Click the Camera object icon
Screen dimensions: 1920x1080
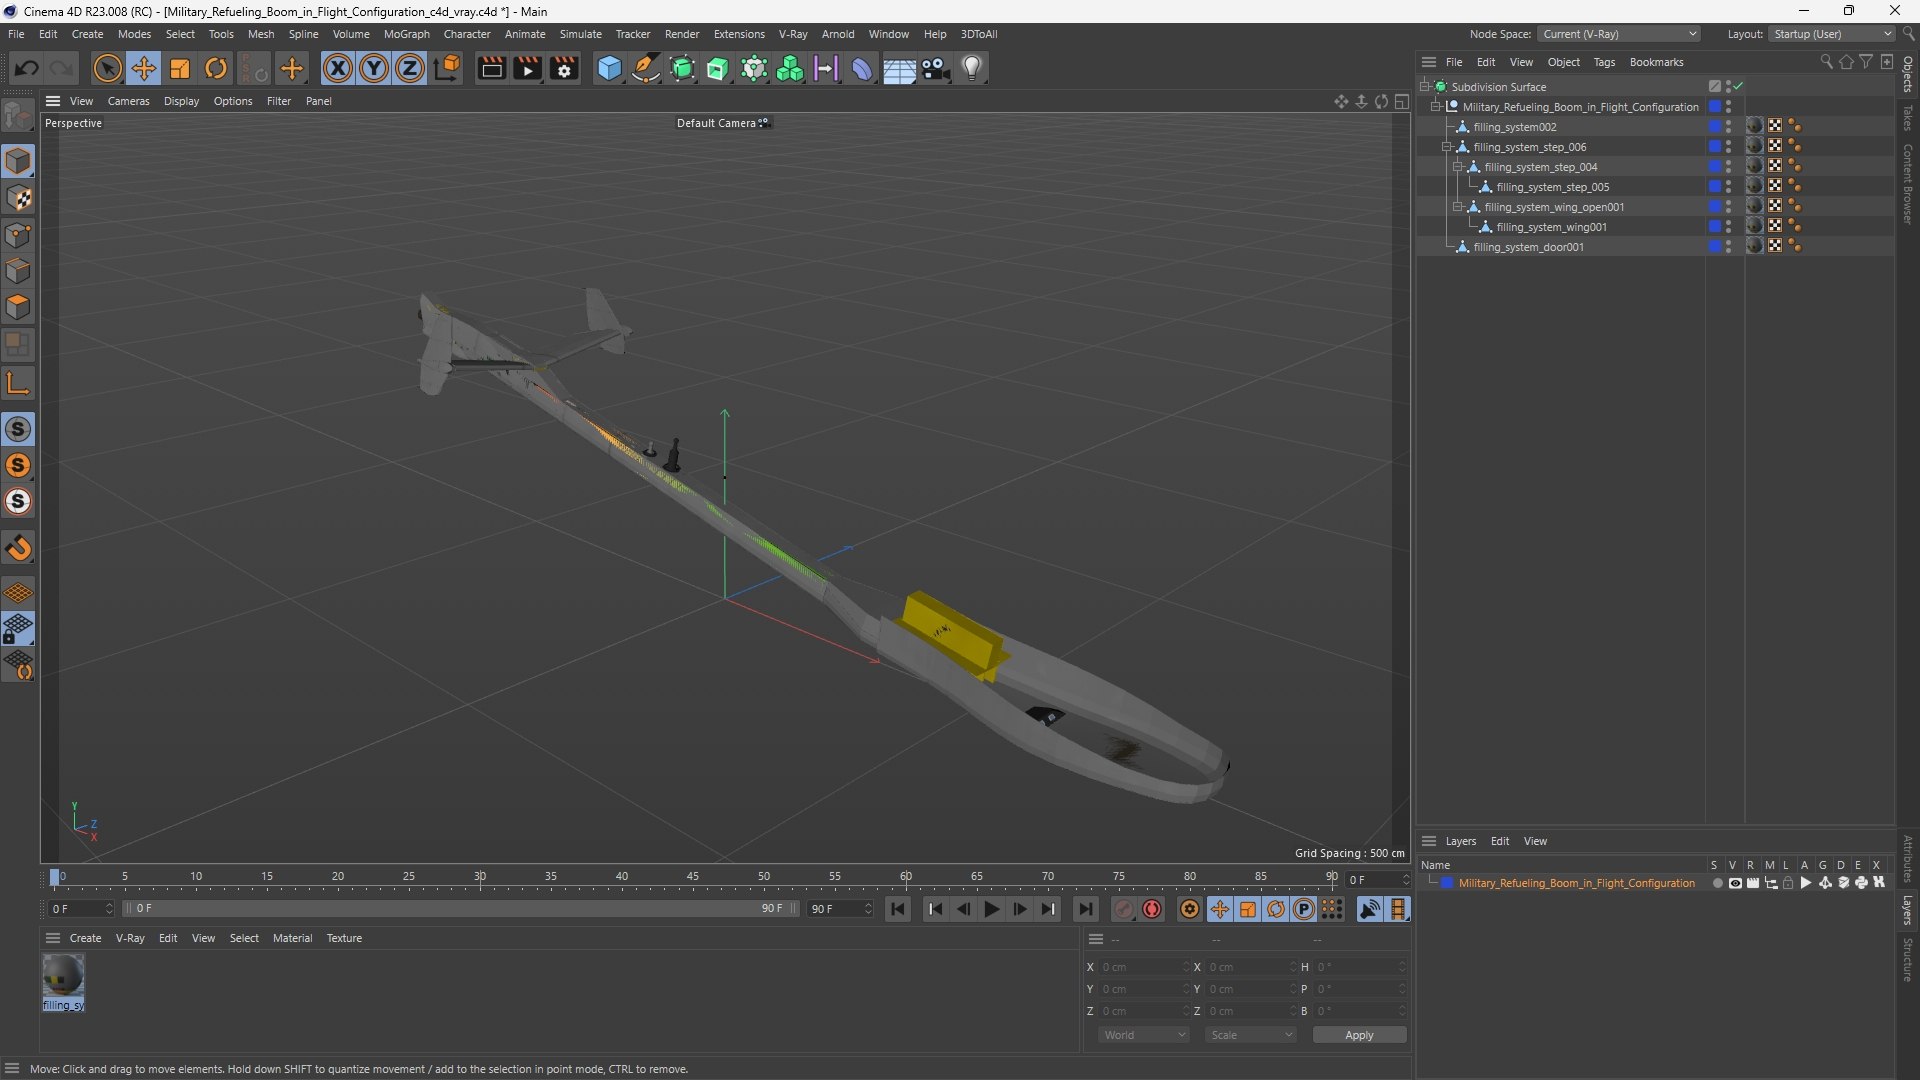[936, 68]
